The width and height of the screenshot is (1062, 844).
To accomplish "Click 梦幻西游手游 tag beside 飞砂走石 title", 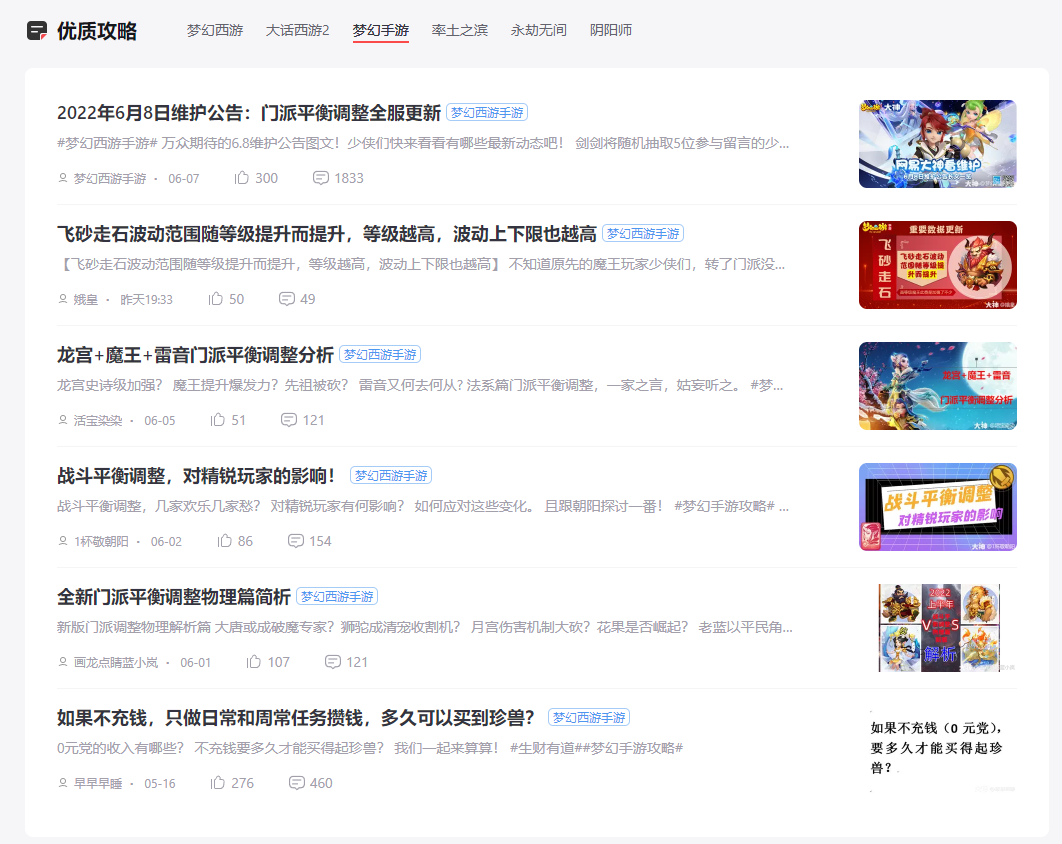I will click(x=643, y=234).
